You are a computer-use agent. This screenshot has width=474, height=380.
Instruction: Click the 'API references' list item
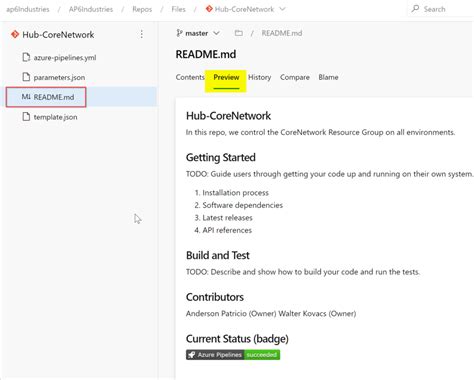click(227, 230)
